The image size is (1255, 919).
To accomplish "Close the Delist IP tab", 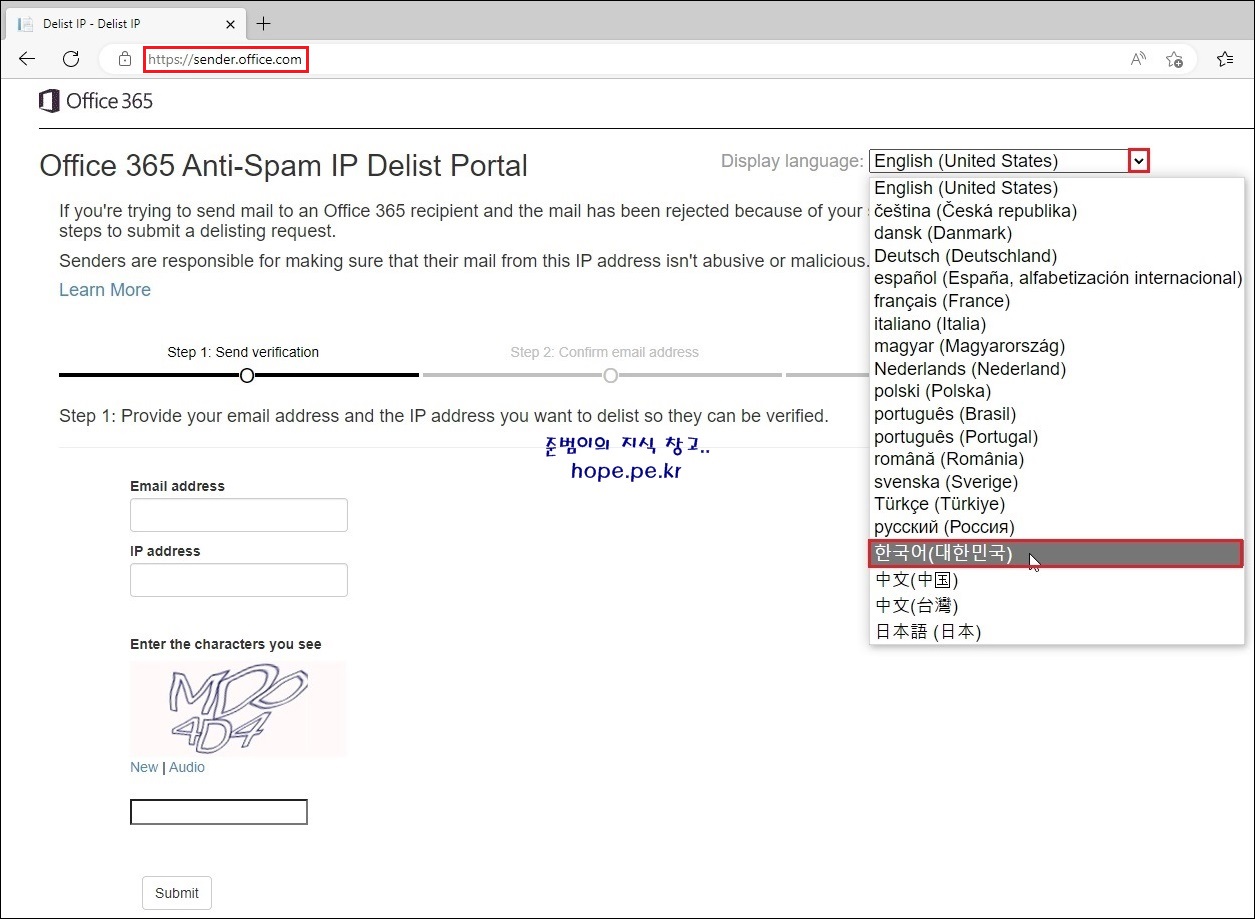I will [229, 23].
